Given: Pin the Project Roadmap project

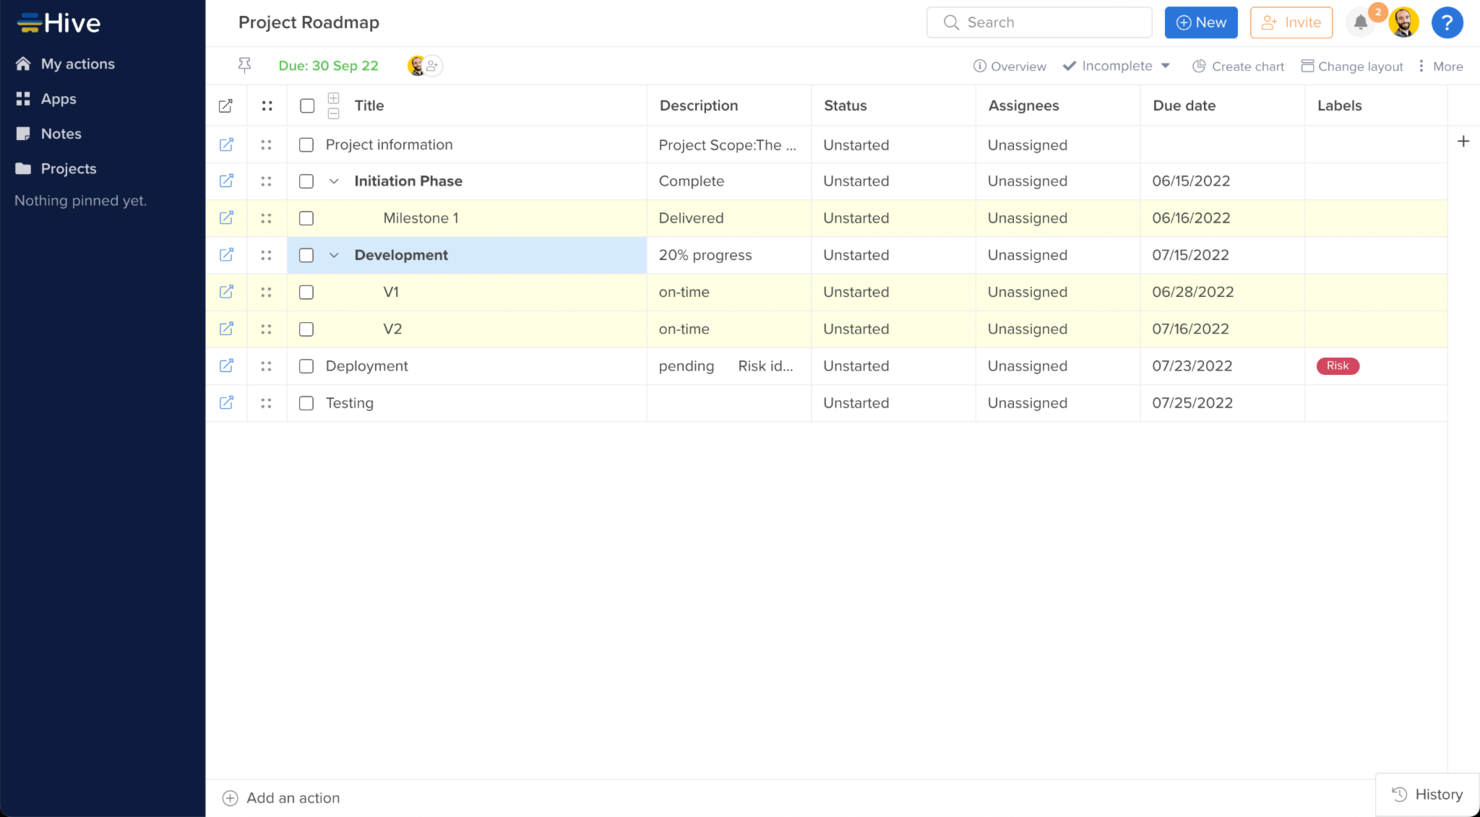Looking at the screenshot, I should pyautogui.click(x=244, y=65).
